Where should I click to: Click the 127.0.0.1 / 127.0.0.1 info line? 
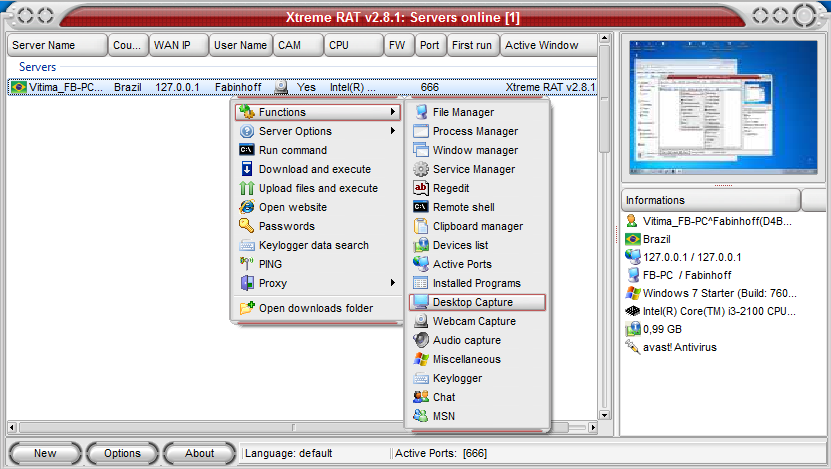click(x=684, y=257)
